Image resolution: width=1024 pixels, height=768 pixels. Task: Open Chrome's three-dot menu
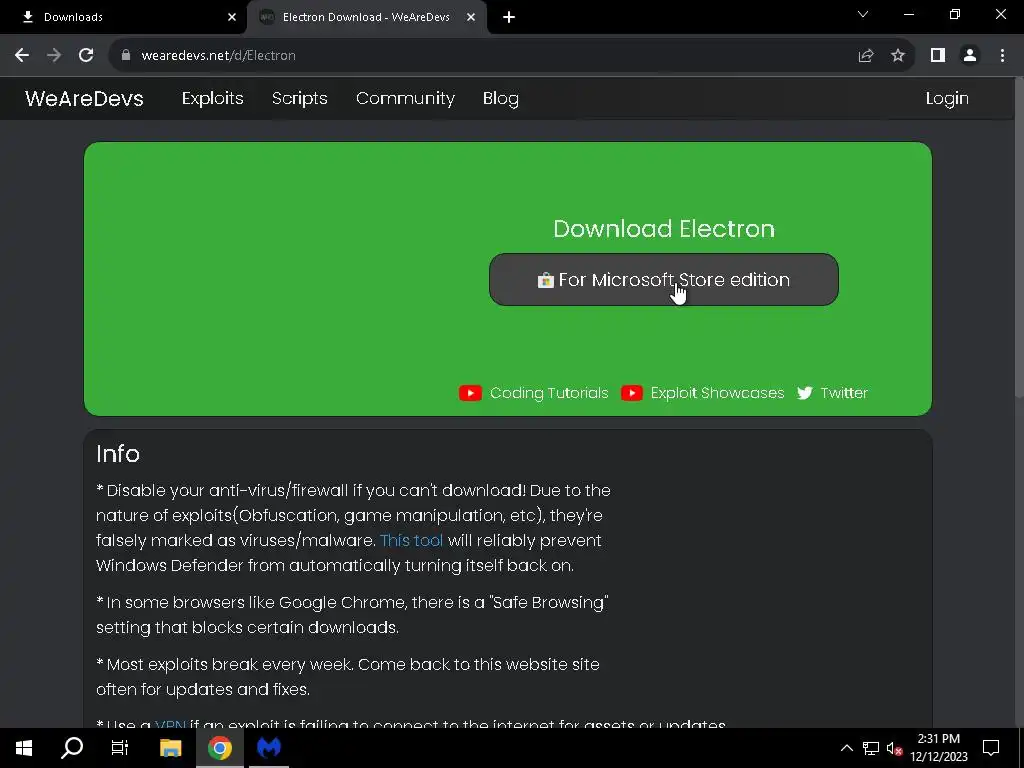tap(1002, 56)
